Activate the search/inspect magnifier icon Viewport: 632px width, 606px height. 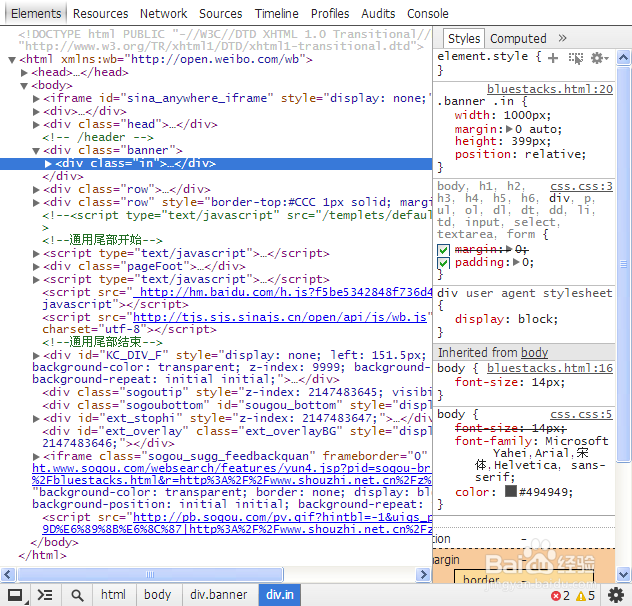(x=77, y=595)
